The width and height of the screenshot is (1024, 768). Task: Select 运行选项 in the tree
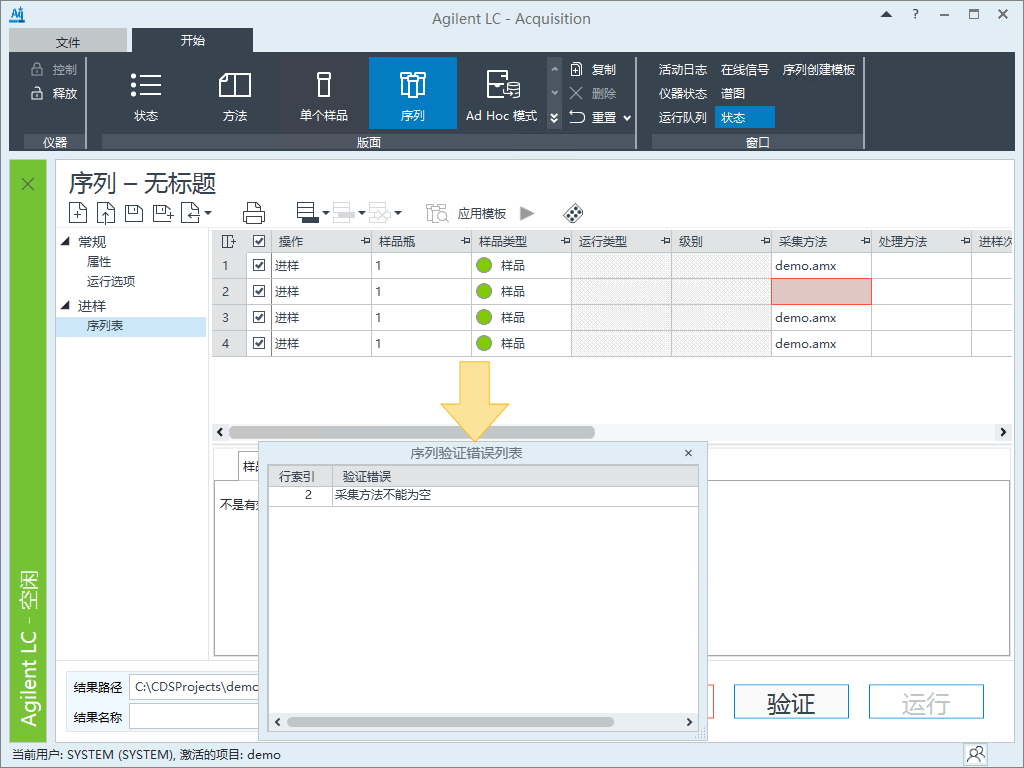pyautogui.click(x=111, y=281)
